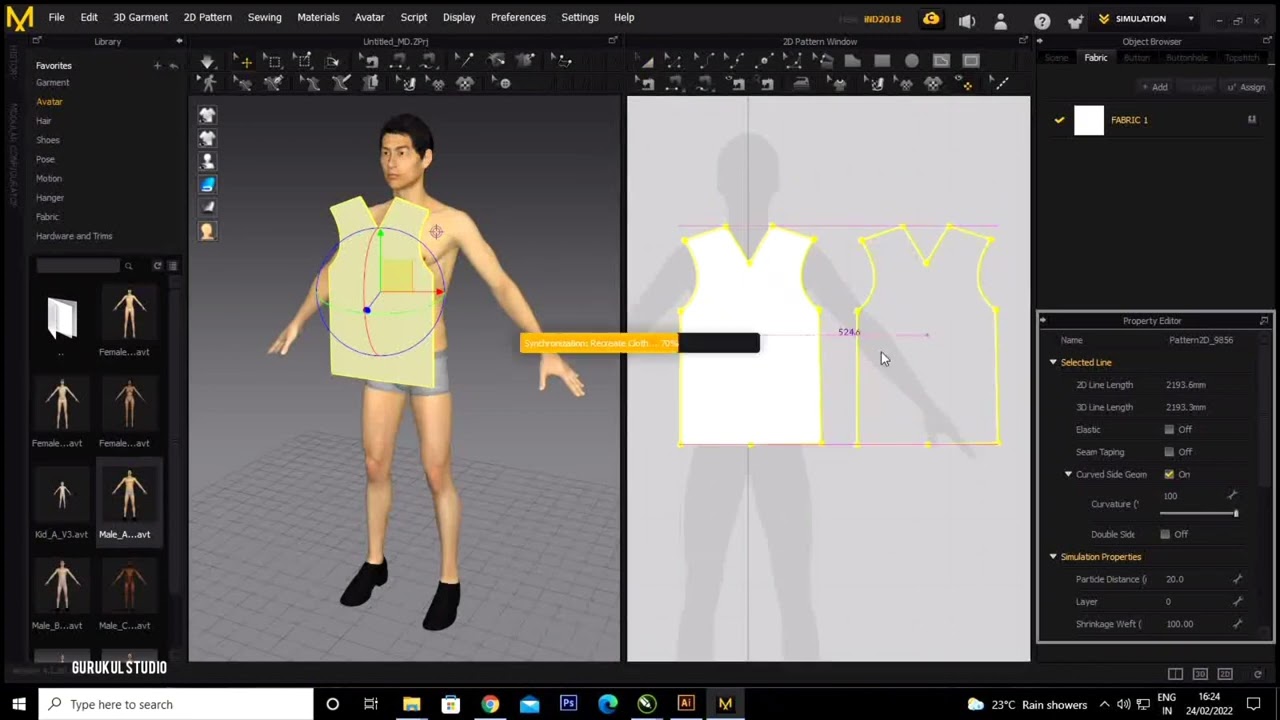Image resolution: width=1280 pixels, height=720 pixels.
Task: Click the Add button in Object Browser
Action: 1155,87
